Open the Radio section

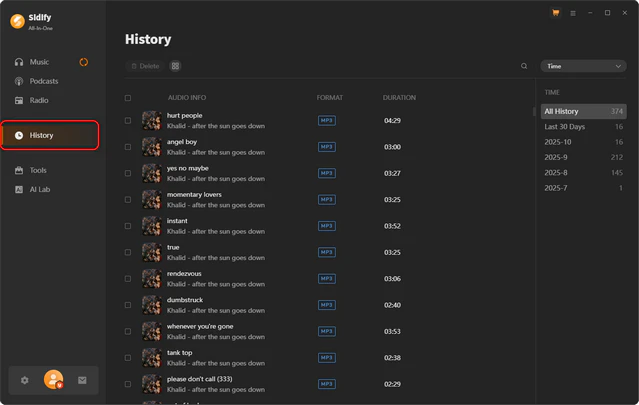click(39, 100)
